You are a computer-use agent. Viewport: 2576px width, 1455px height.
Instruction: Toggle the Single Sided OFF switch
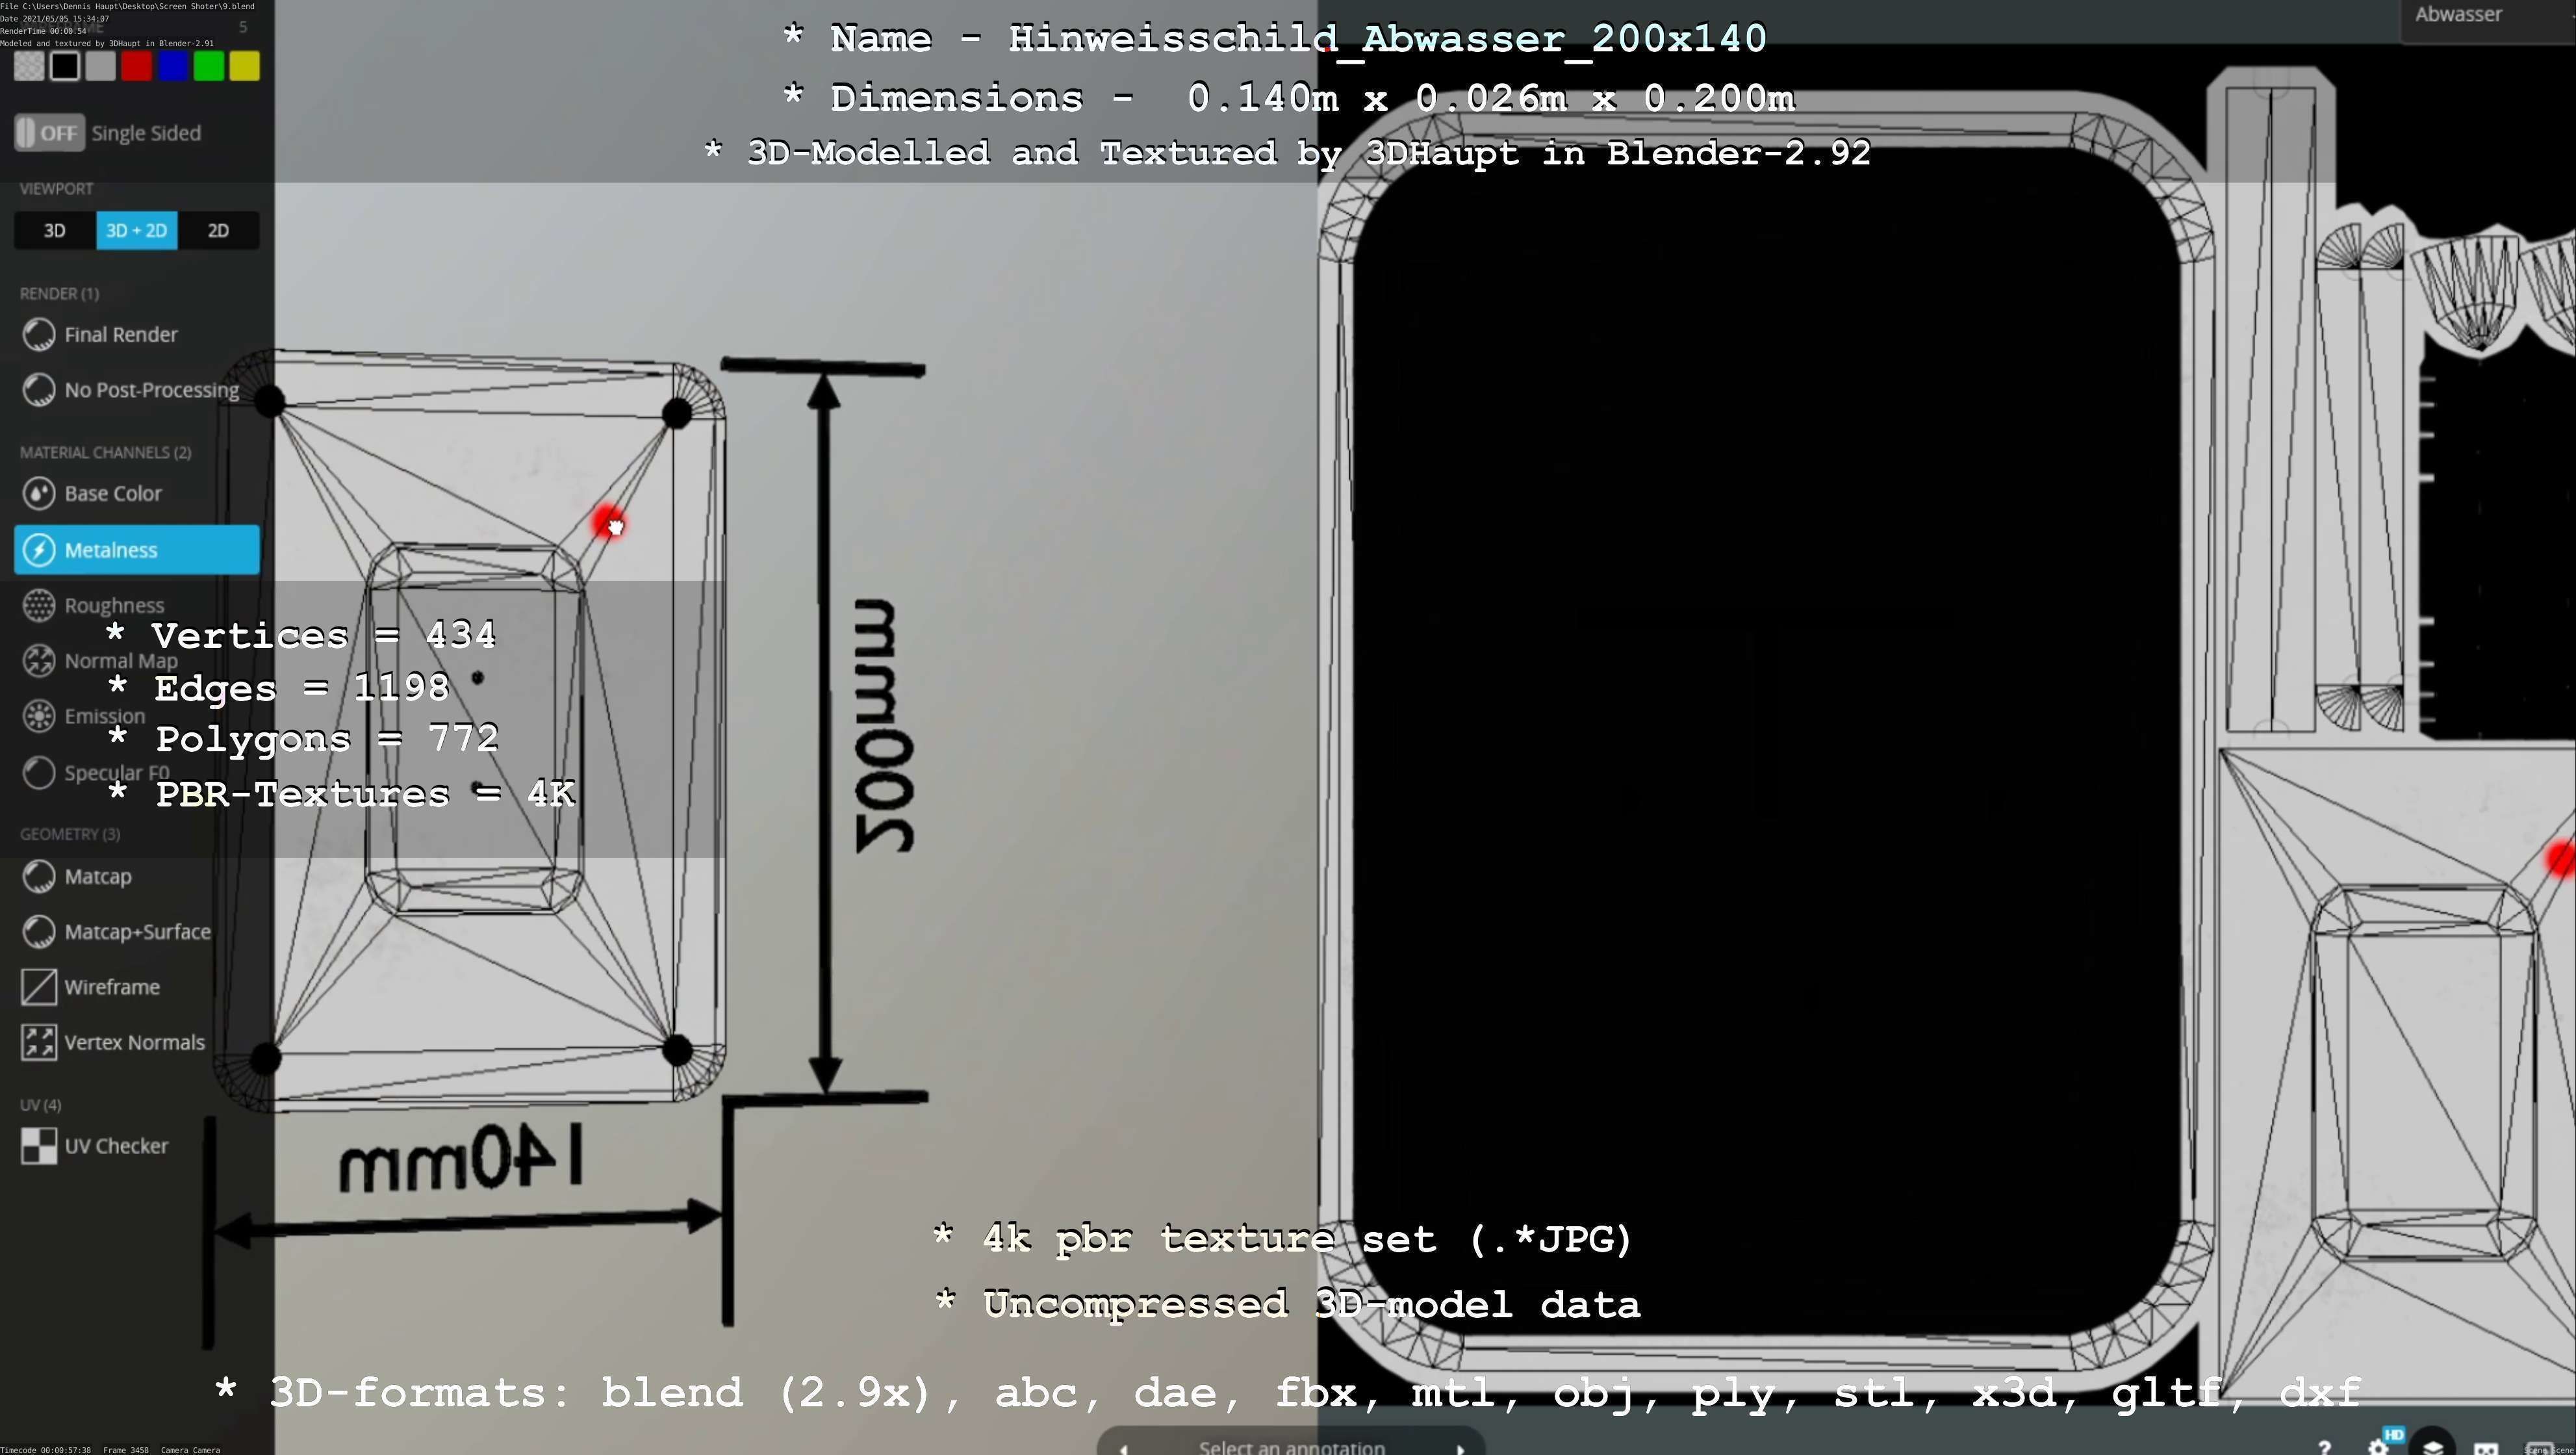coord(50,133)
